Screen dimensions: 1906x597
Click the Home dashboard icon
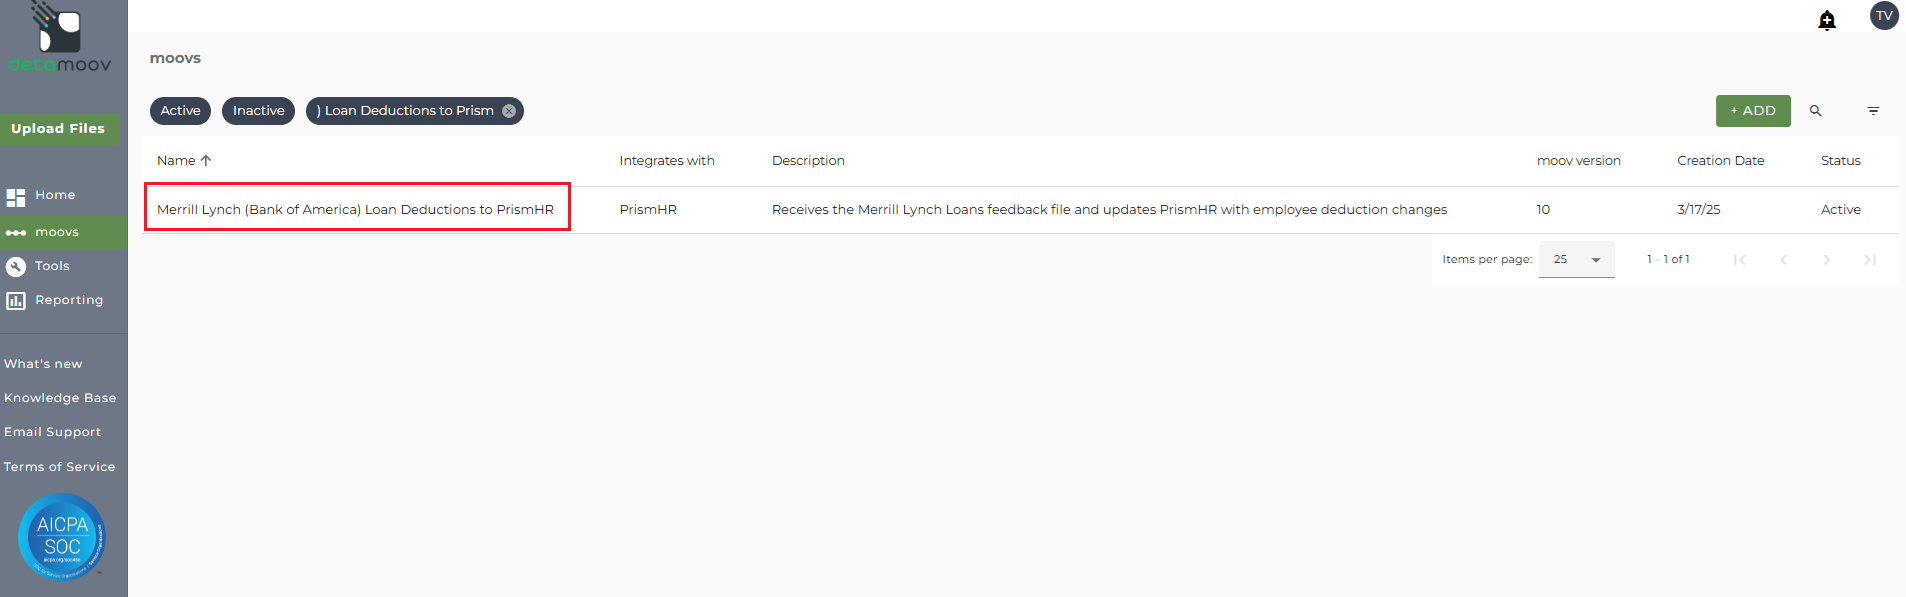(16, 198)
